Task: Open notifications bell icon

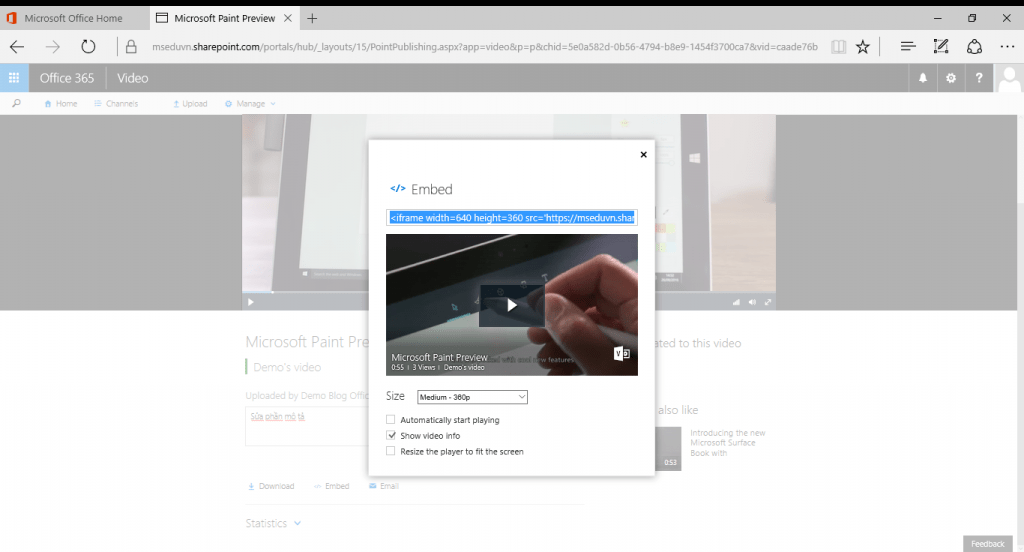Action: 923,78
